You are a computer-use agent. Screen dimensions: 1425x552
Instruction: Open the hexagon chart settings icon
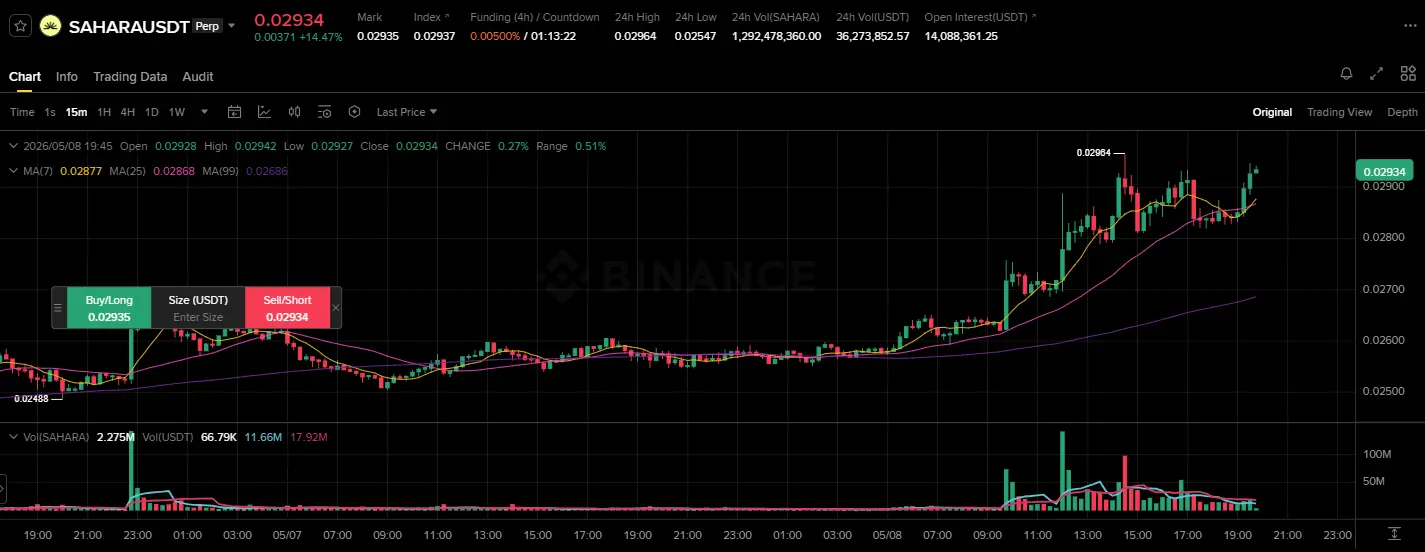click(x=354, y=112)
